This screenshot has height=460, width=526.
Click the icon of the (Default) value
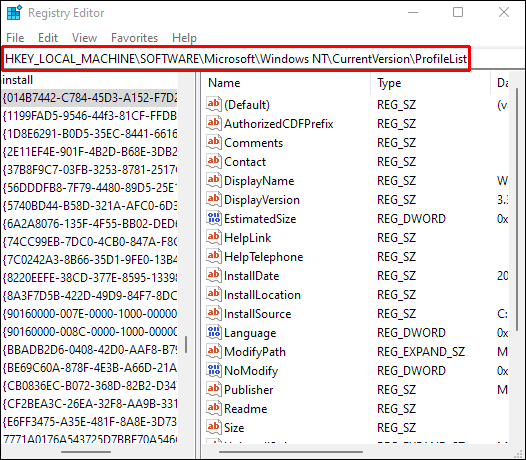pyautogui.click(x=214, y=104)
